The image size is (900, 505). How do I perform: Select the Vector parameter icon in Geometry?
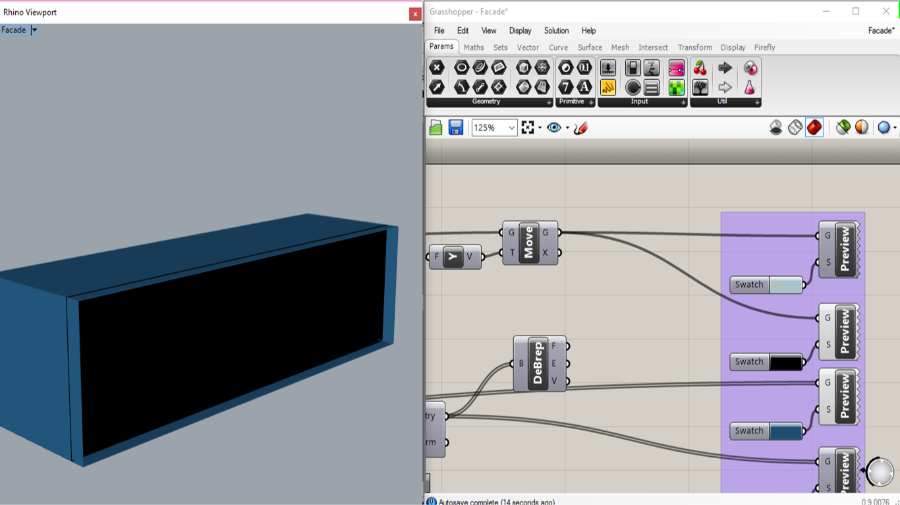click(437, 87)
